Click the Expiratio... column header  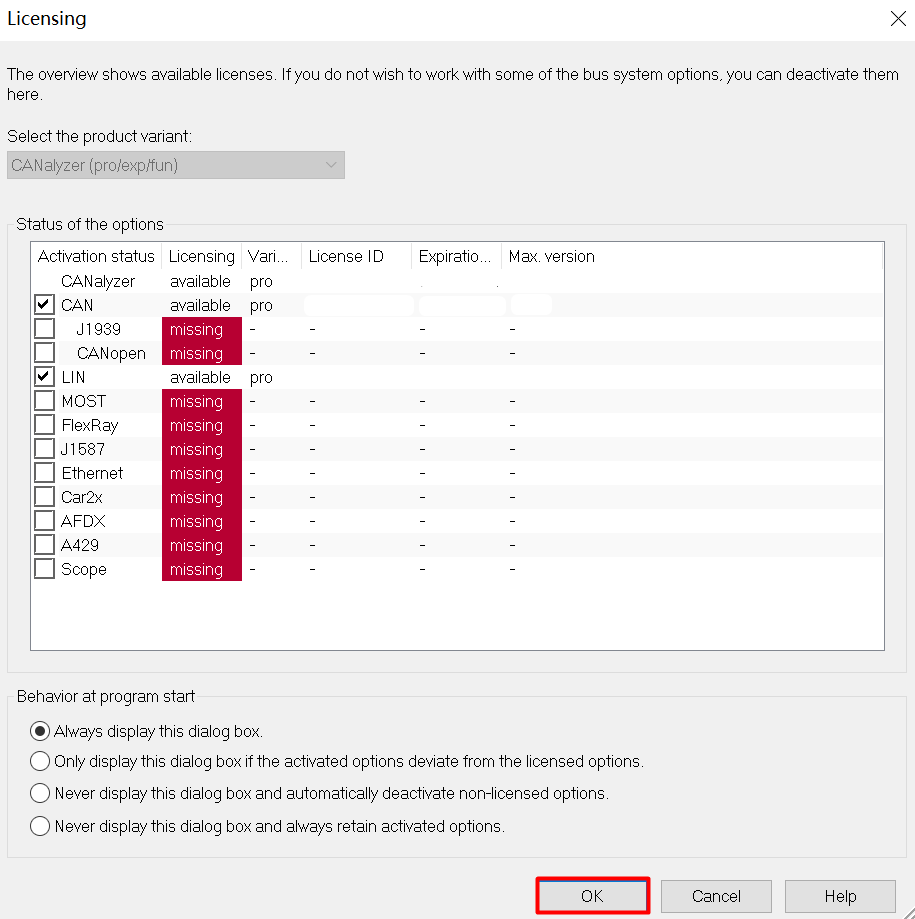tap(456, 256)
